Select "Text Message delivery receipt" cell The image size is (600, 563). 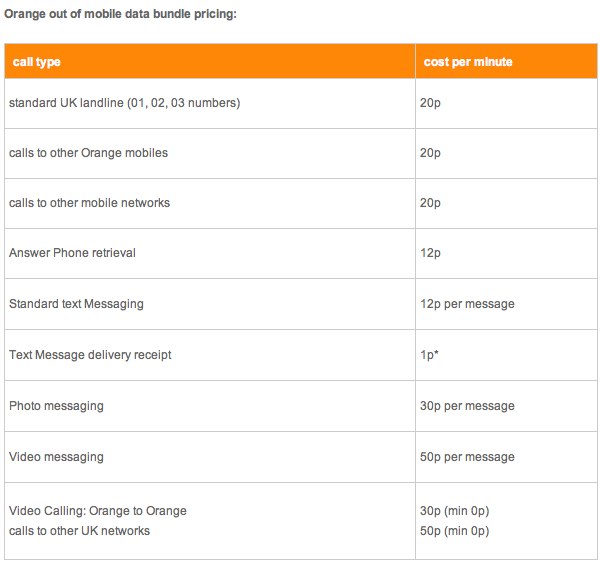(x=88, y=355)
